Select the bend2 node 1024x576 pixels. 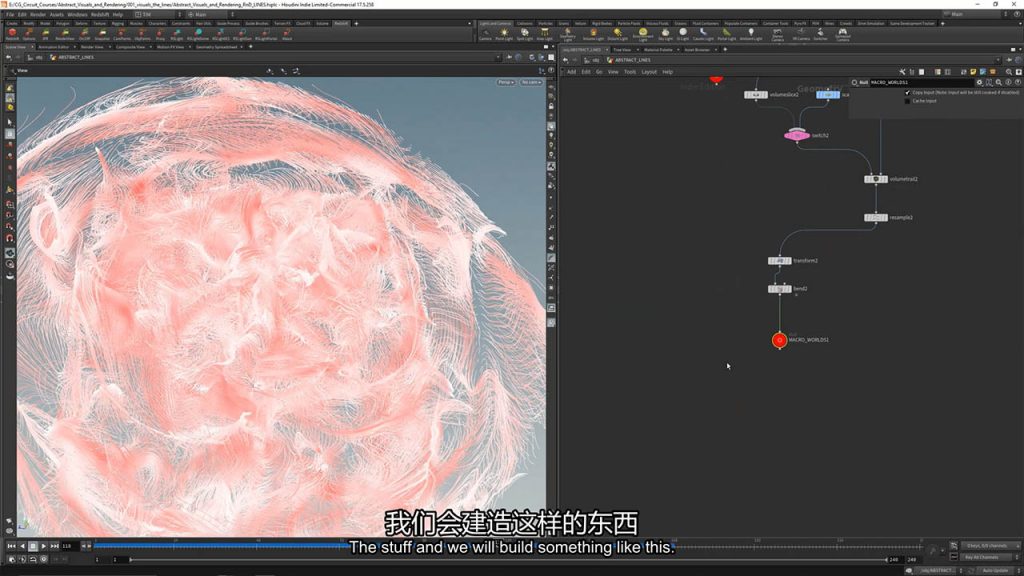coord(779,289)
